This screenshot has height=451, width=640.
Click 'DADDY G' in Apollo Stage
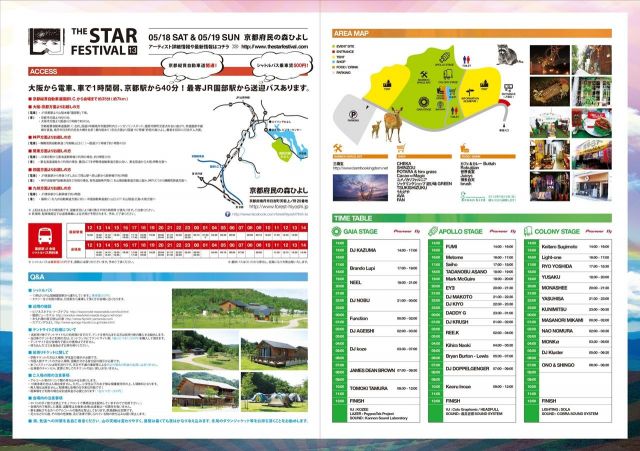456,313
